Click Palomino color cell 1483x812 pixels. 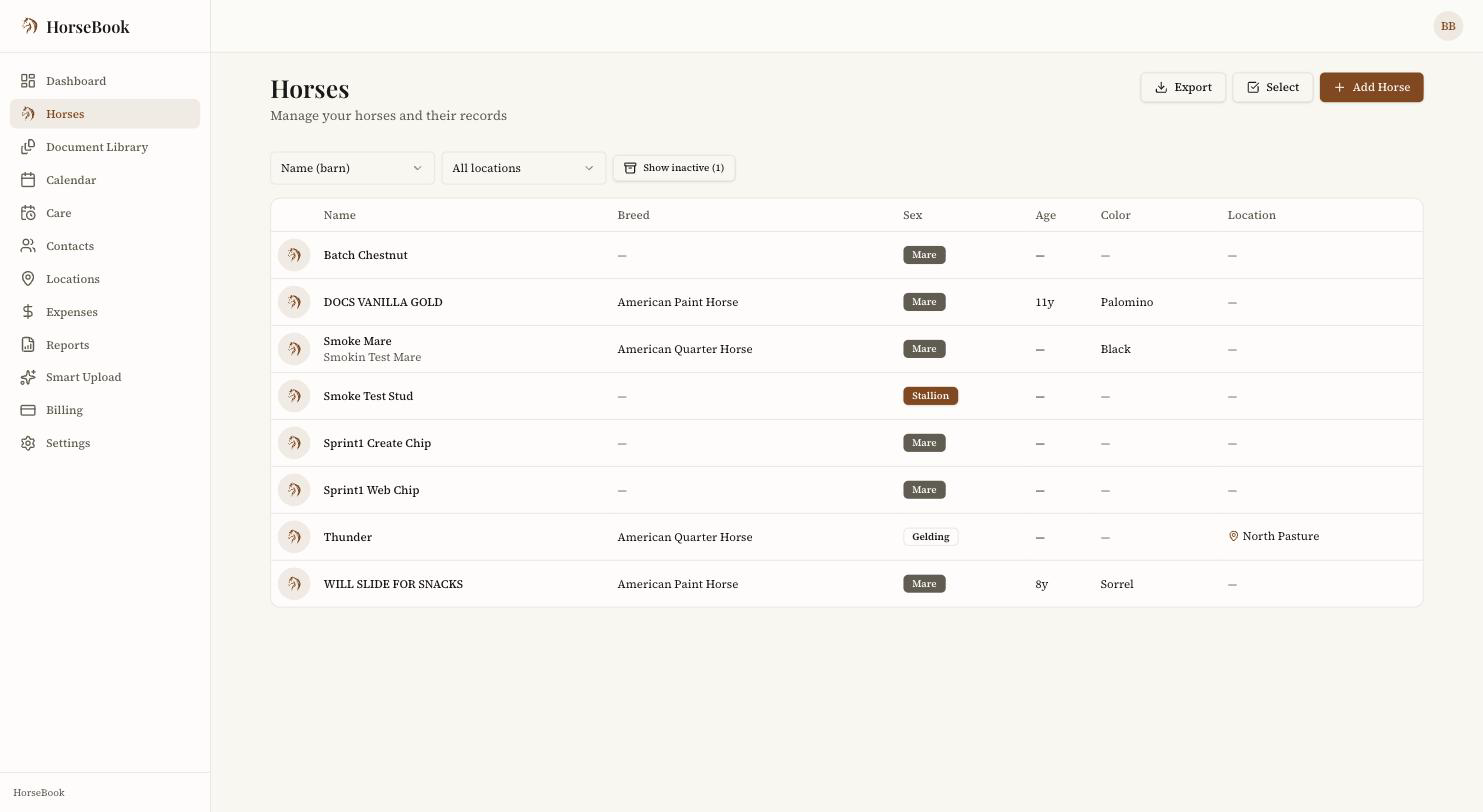point(1127,302)
